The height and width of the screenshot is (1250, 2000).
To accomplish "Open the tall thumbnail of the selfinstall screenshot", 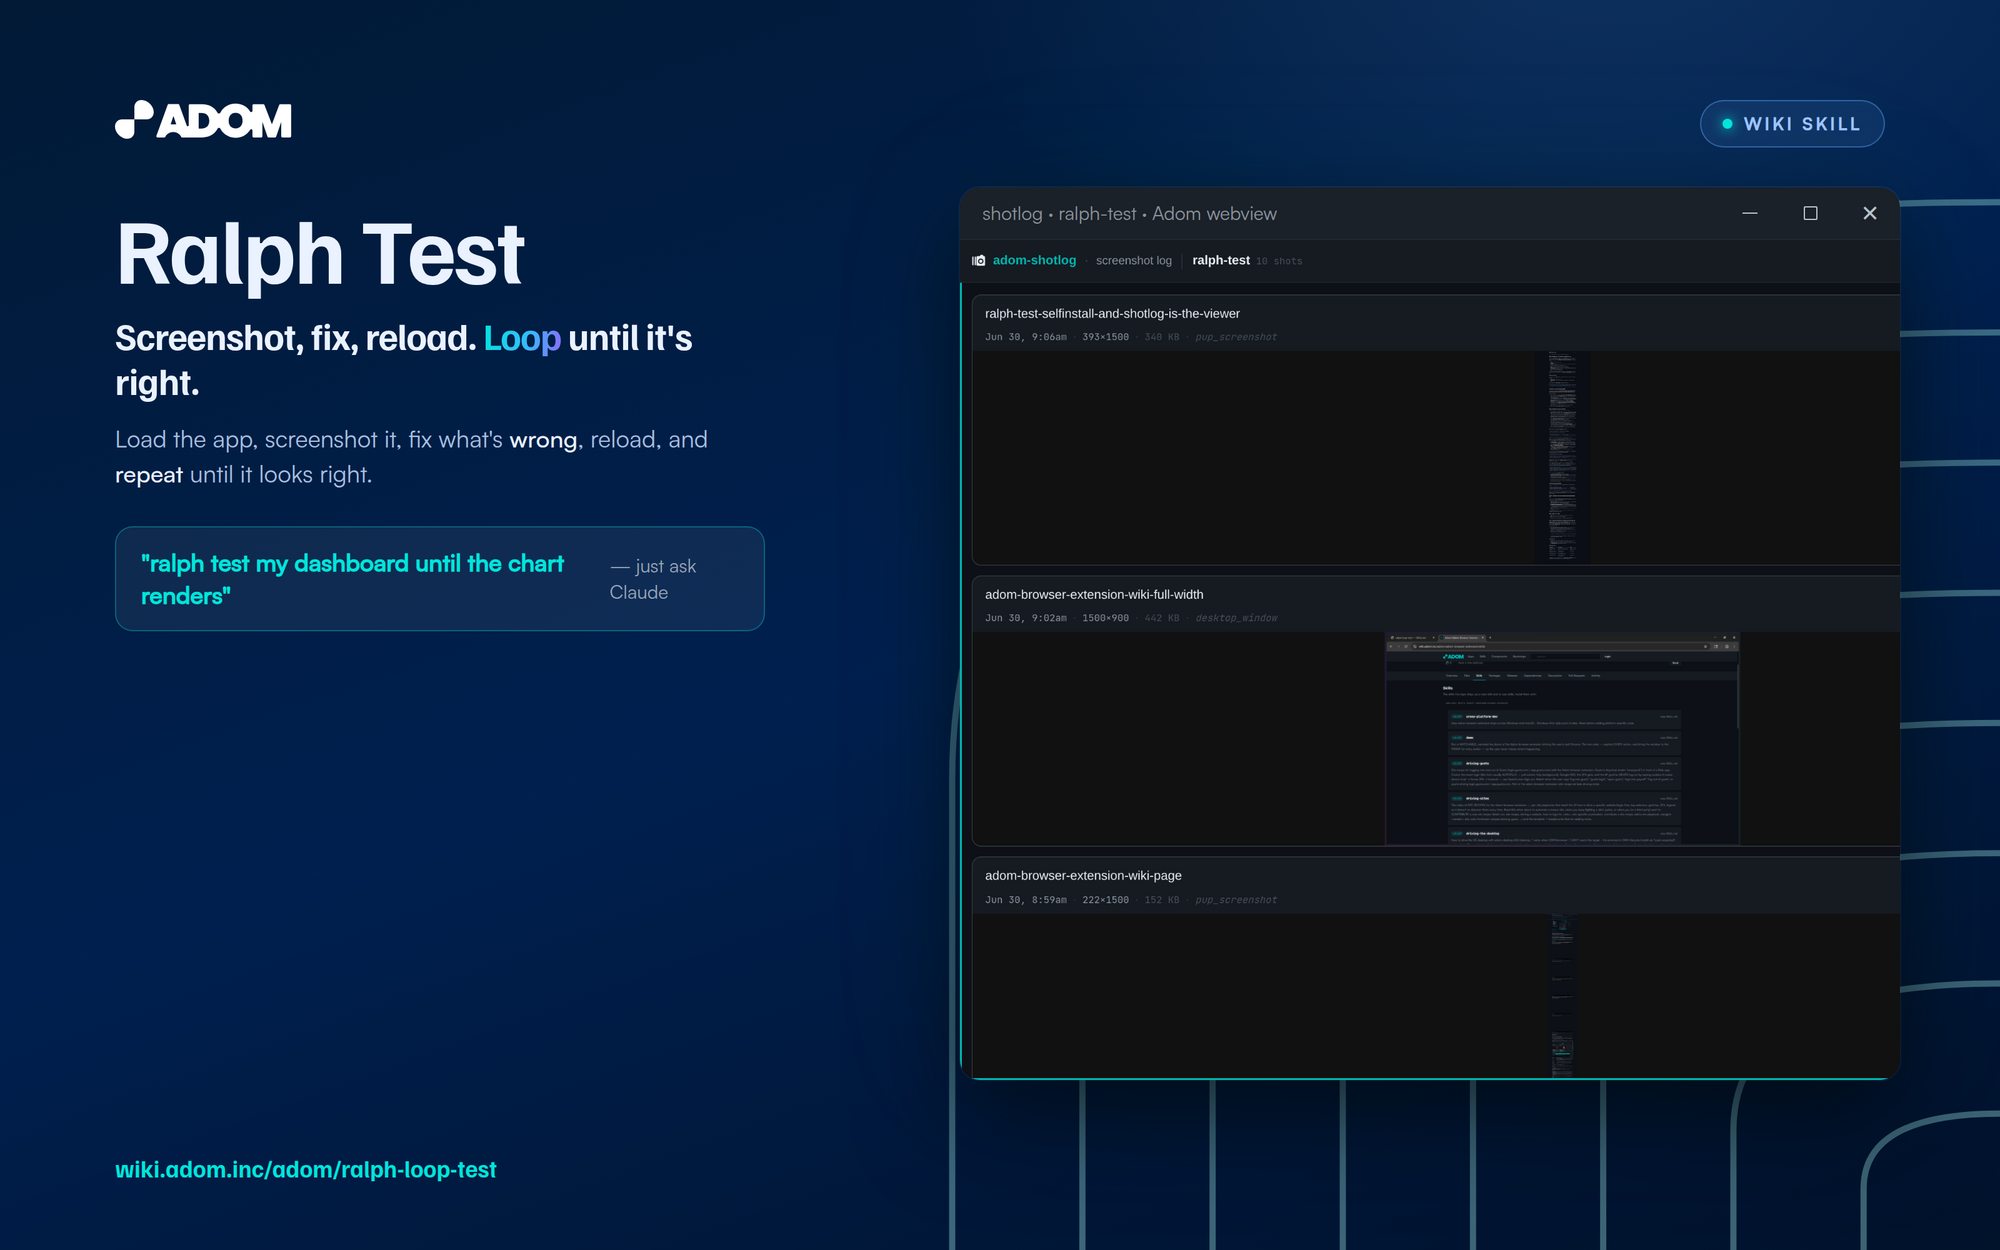I will tap(1562, 457).
